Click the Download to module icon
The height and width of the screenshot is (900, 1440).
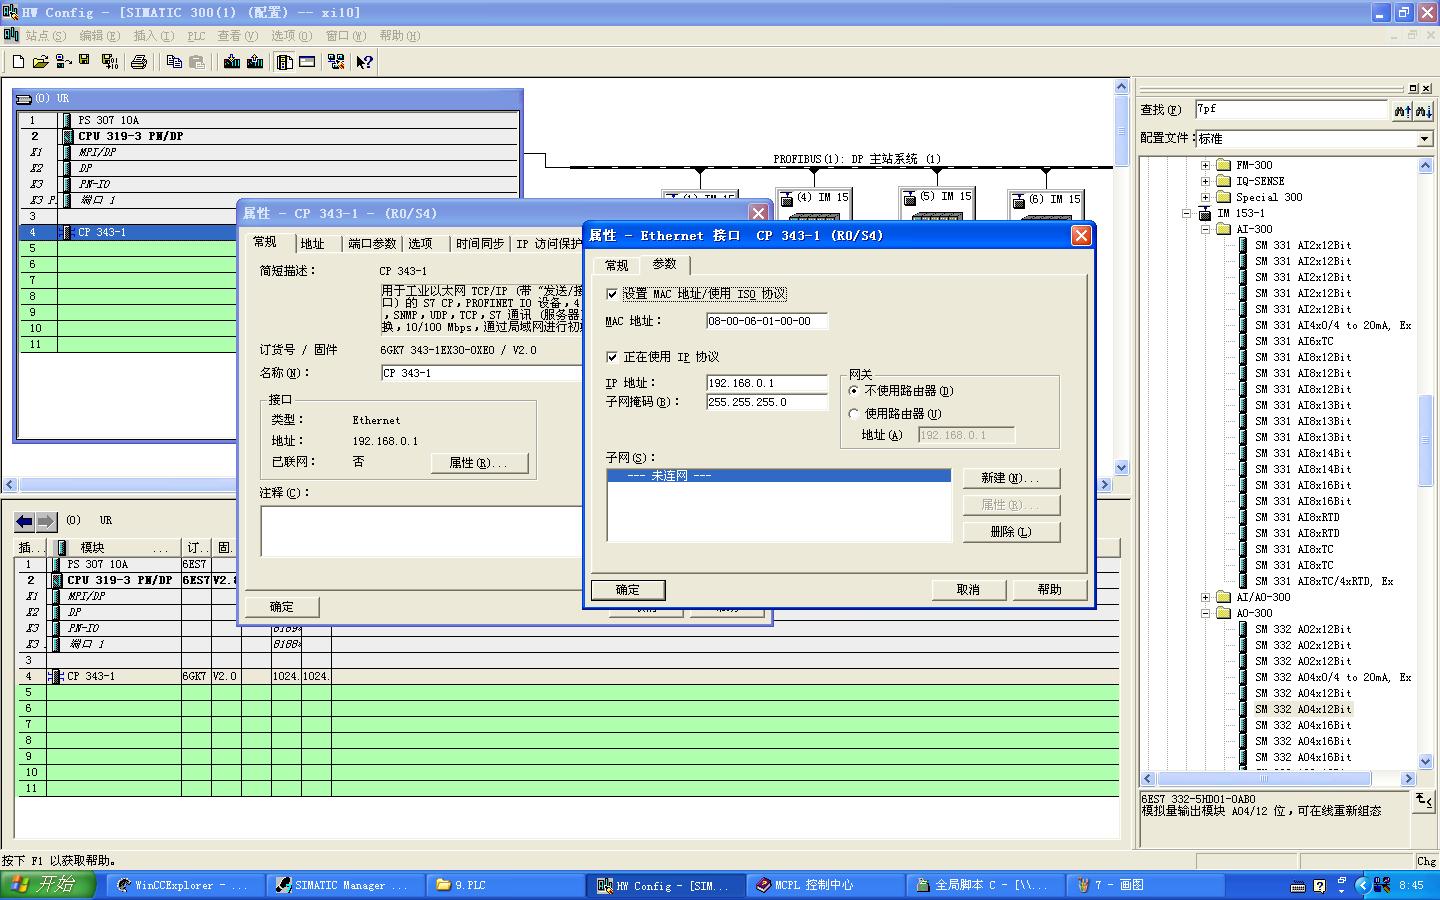[232, 62]
